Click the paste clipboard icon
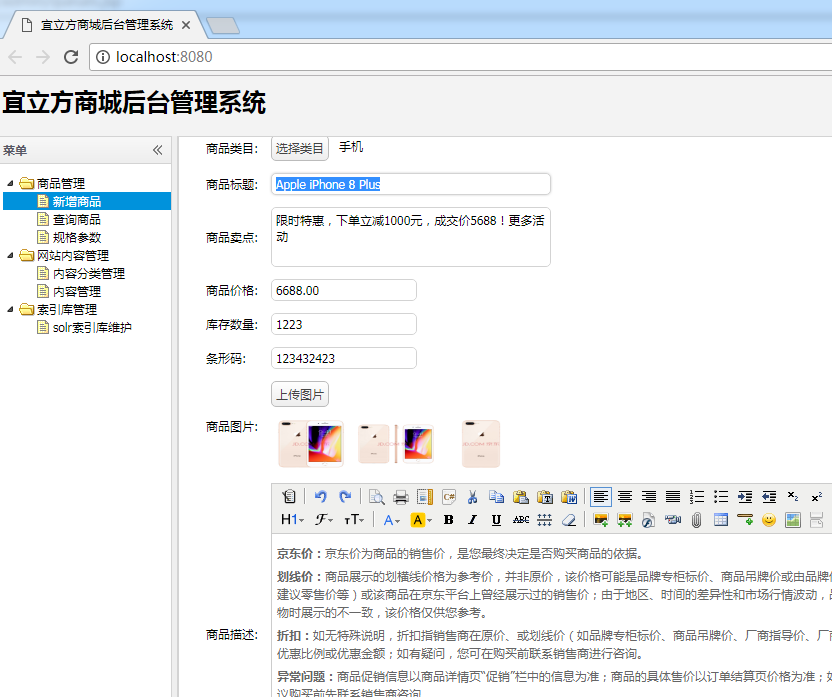The width and height of the screenshot is (832, 697). [x=521, y=496]
